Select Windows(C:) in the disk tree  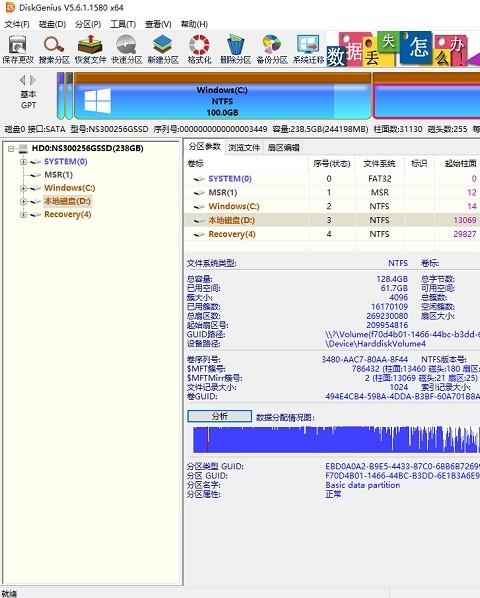click(x=70, y=188)
